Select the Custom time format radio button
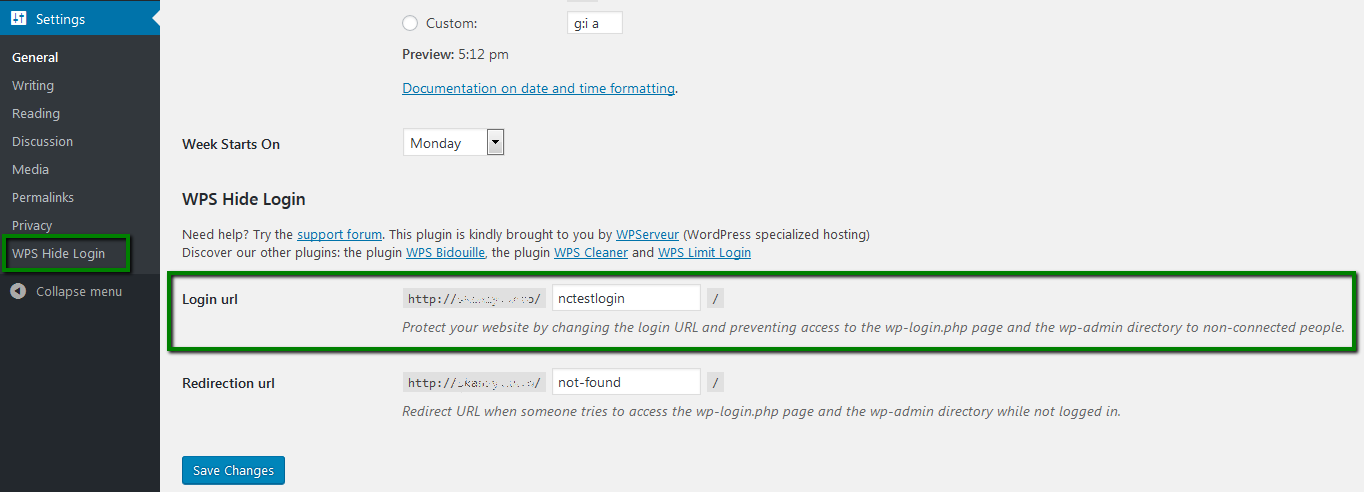This screenshot has width=1364, height=492. point(410,23)
